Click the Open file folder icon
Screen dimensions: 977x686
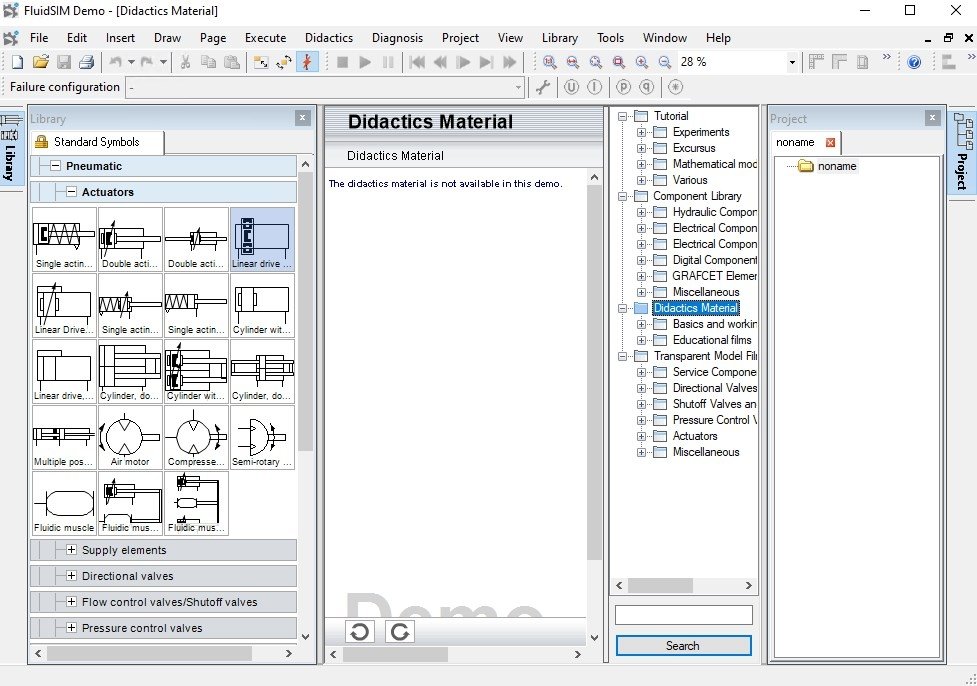pos(41,62)
